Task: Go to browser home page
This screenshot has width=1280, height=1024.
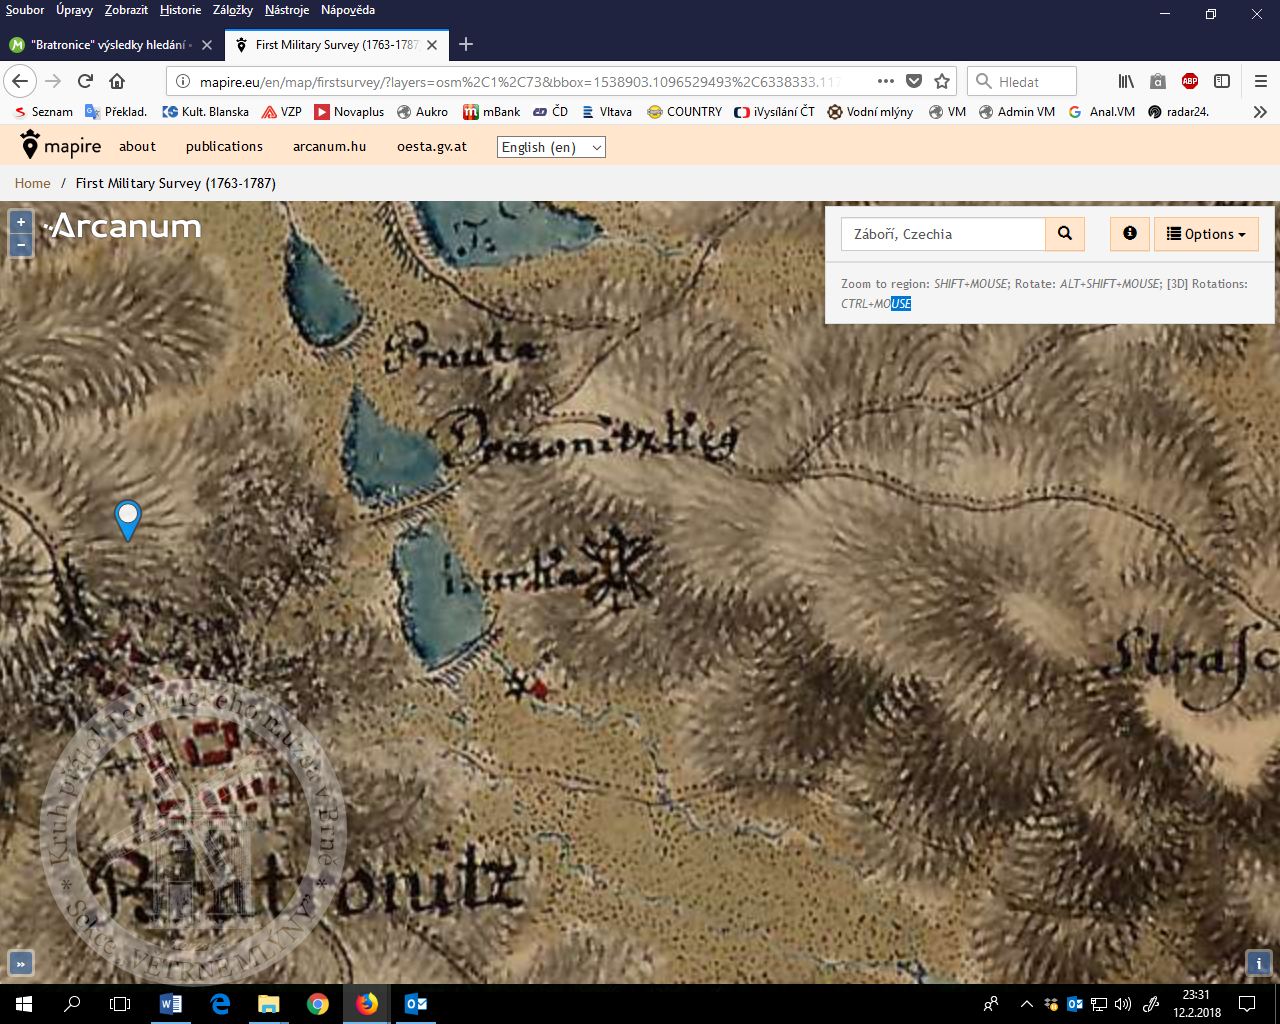Action: click(117, 81)
